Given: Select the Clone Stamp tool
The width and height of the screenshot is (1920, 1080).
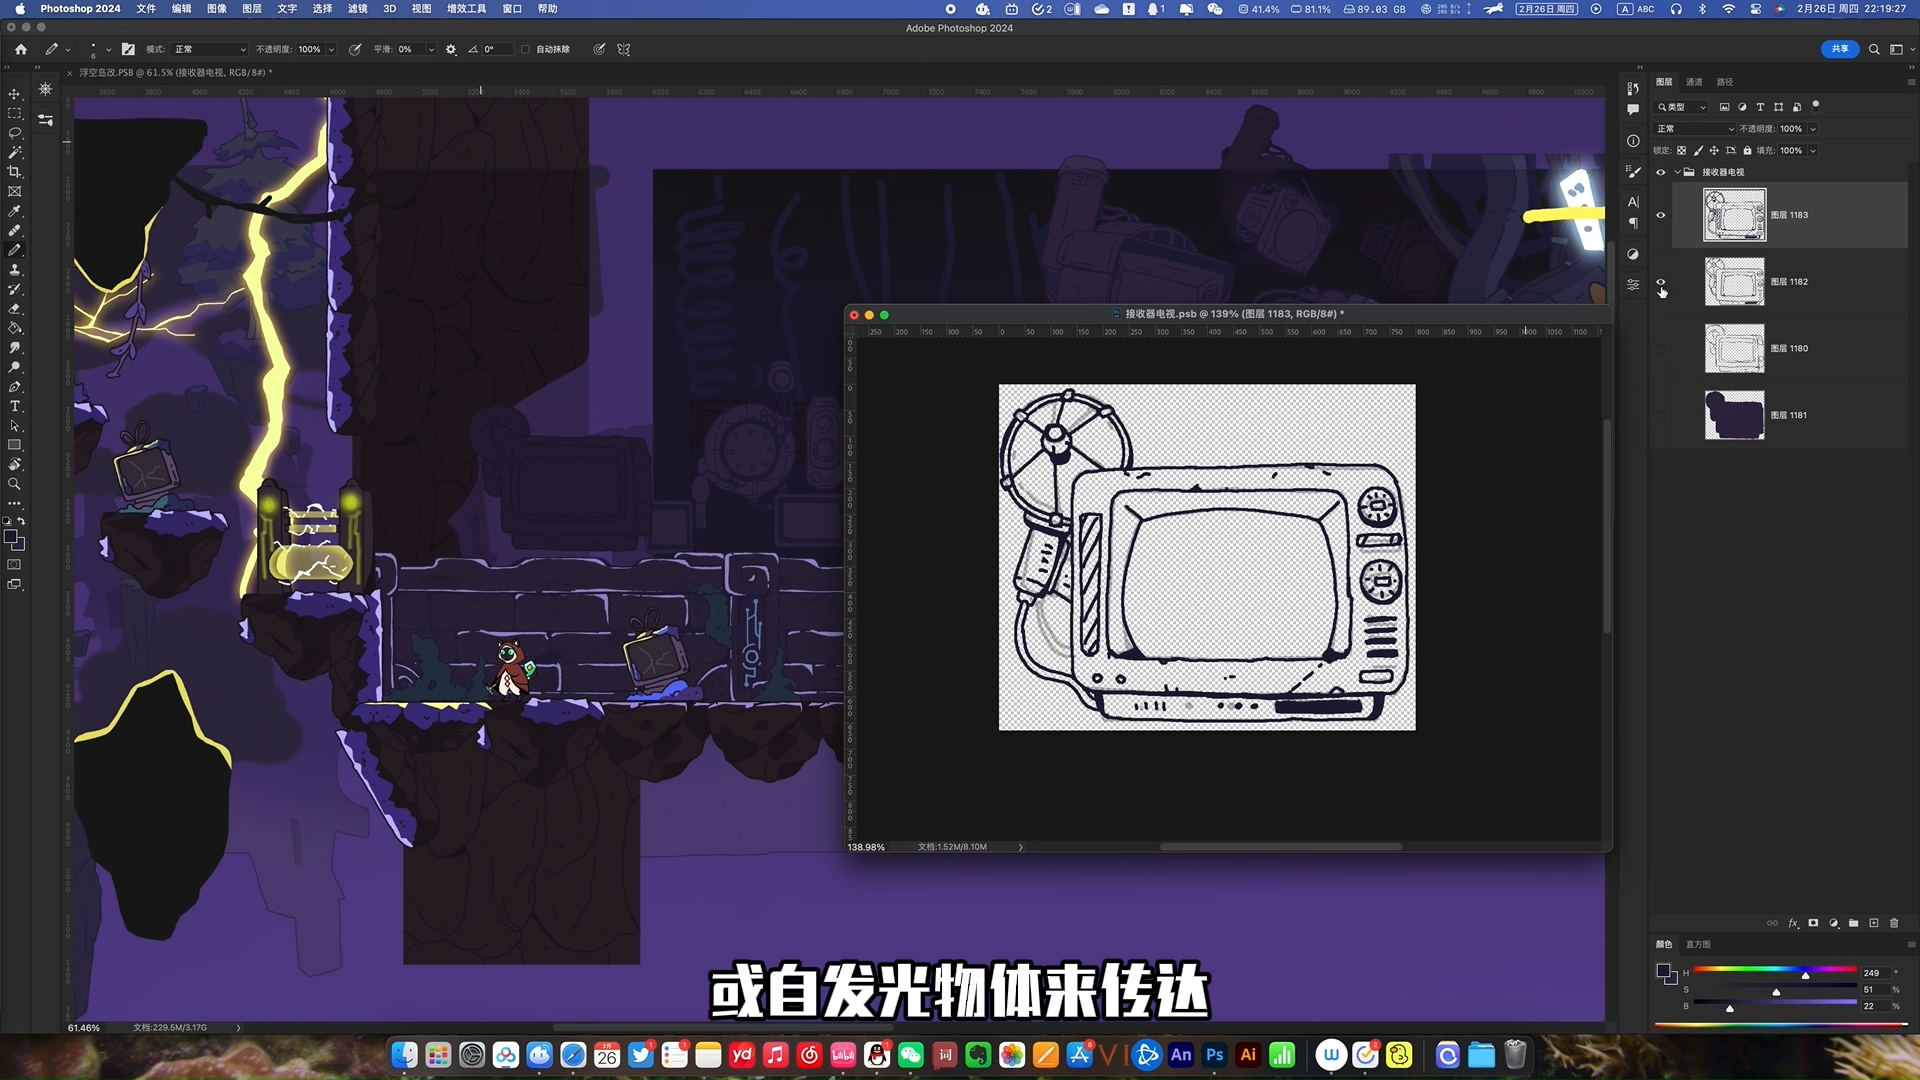Looking at the screenshot, I should click(14, 270).
